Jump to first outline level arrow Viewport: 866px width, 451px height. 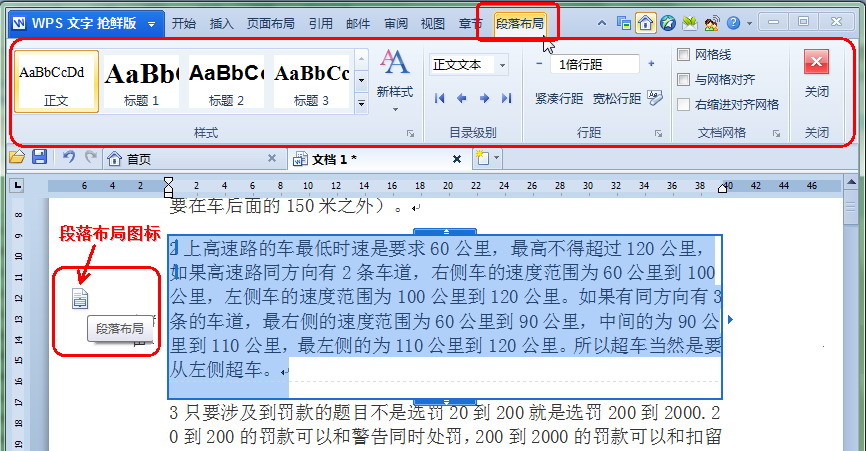coord(439,98)
